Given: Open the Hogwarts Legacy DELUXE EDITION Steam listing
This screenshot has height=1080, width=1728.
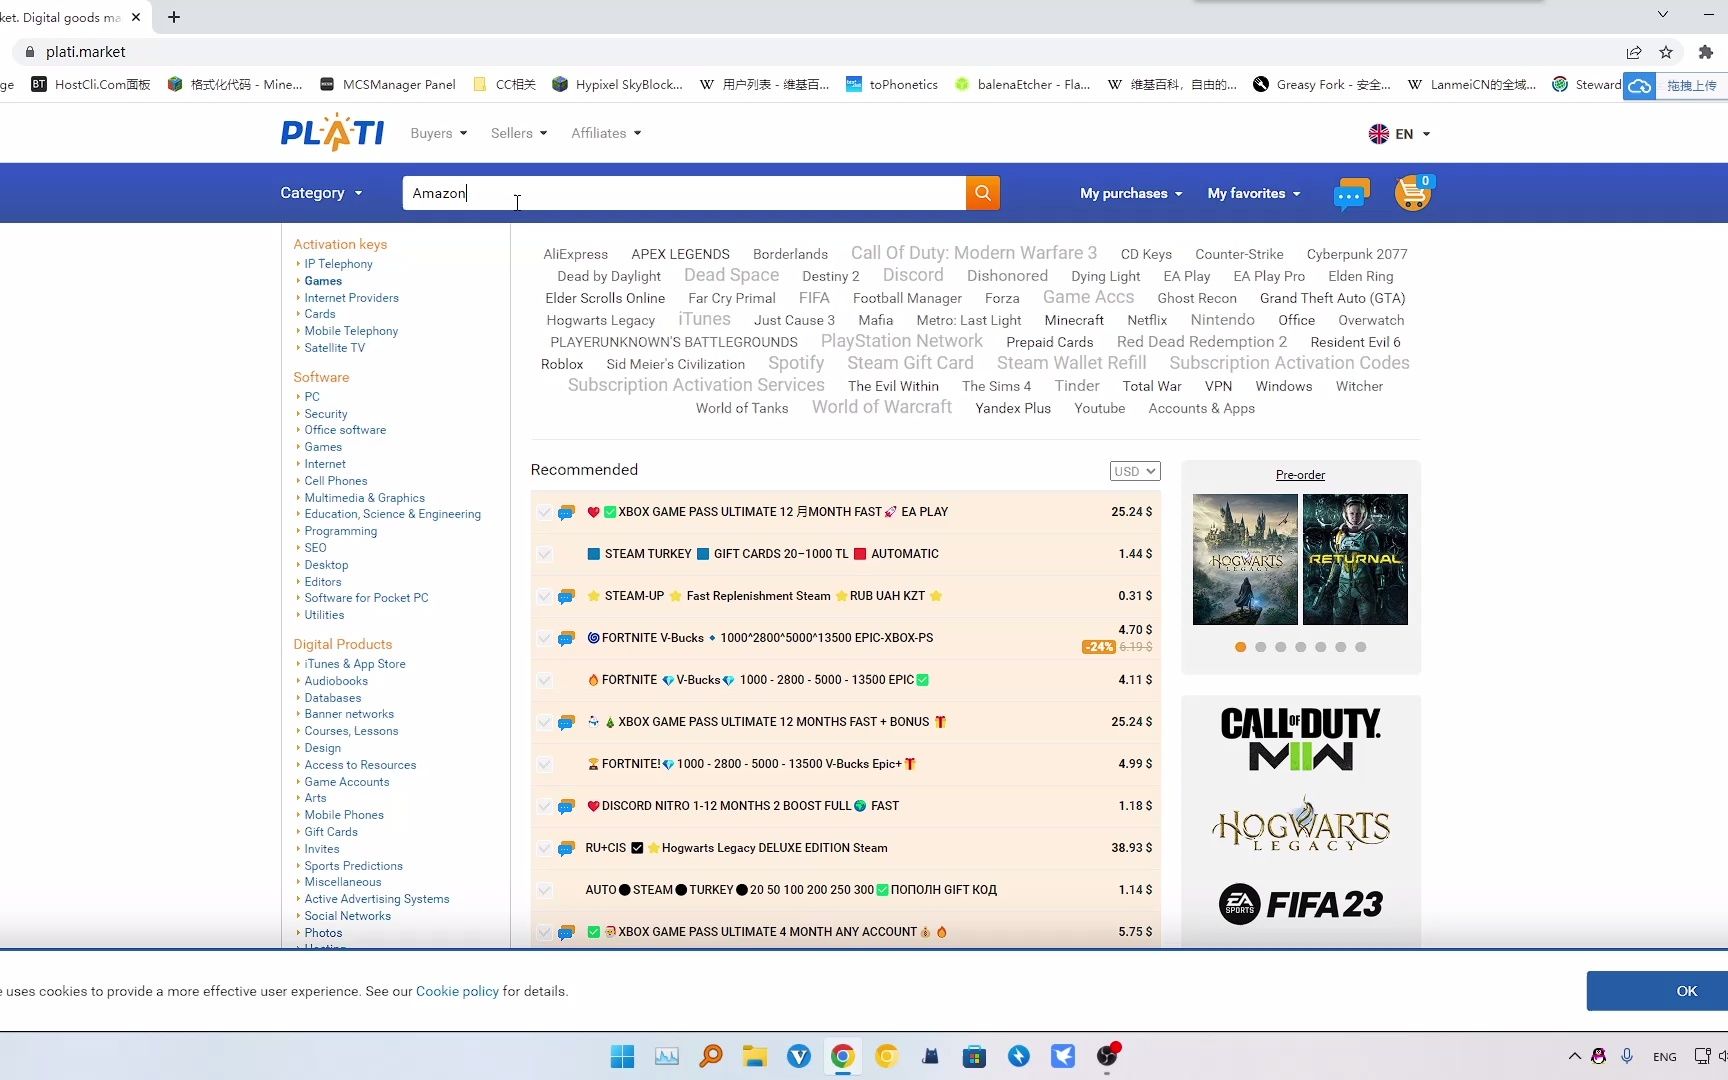Looking at the screenshot, I should pyautogui.click(x=774, y=848).
